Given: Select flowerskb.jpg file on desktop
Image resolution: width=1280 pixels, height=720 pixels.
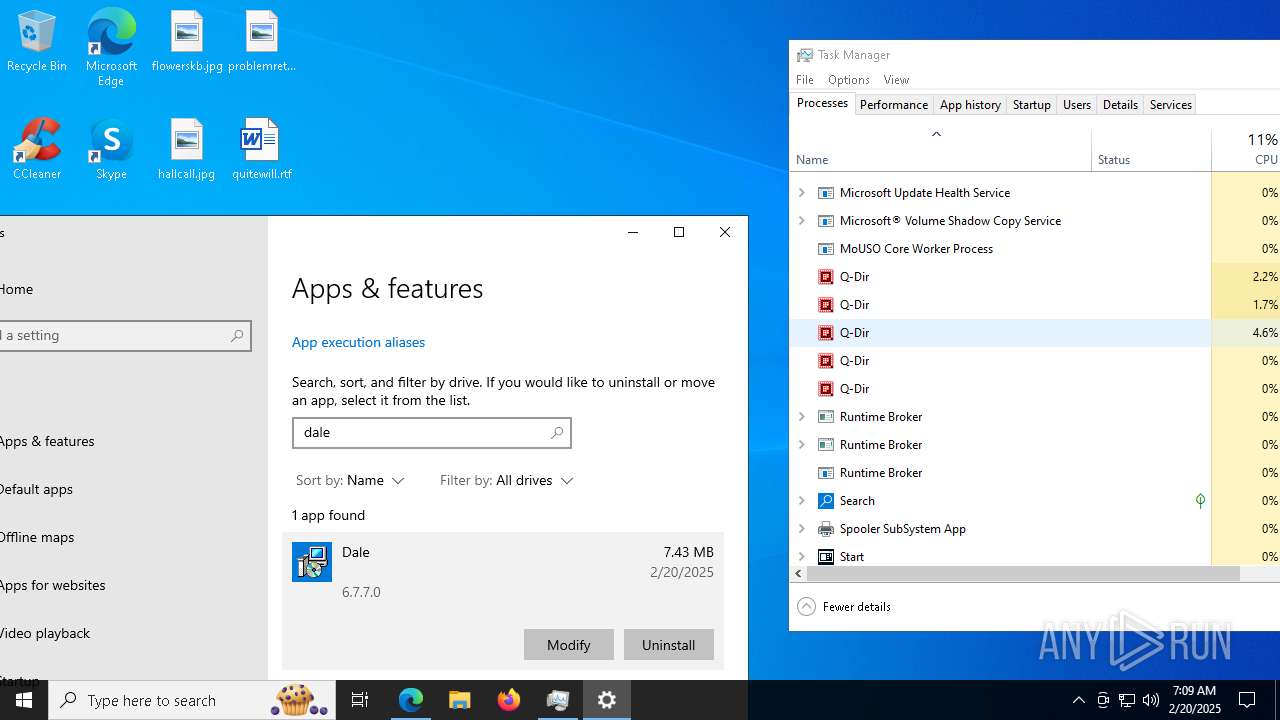Looking at the screenshot, I should point(187,42).
